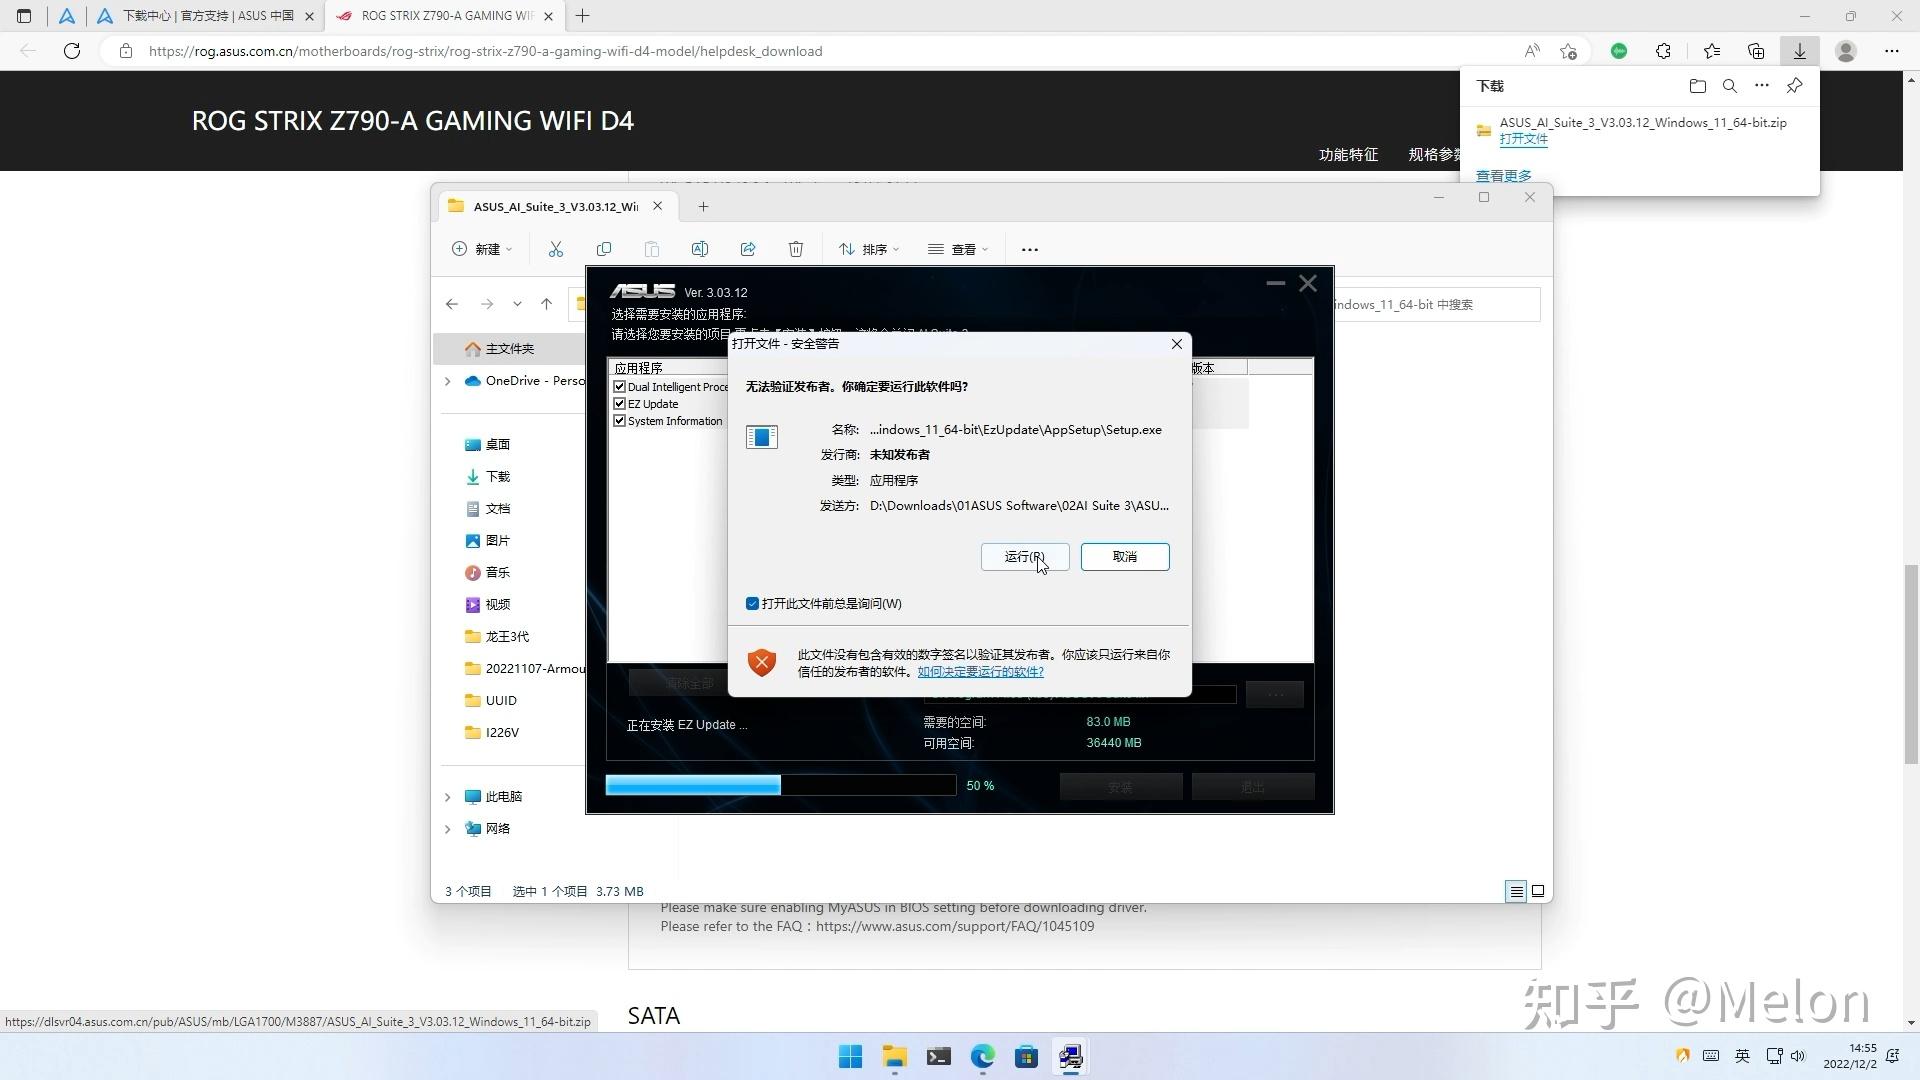Disable 打开此文件前总是询问 option
This screenshot has height=1080, width=1920.
pyautogui.click(x=752, y=603)
